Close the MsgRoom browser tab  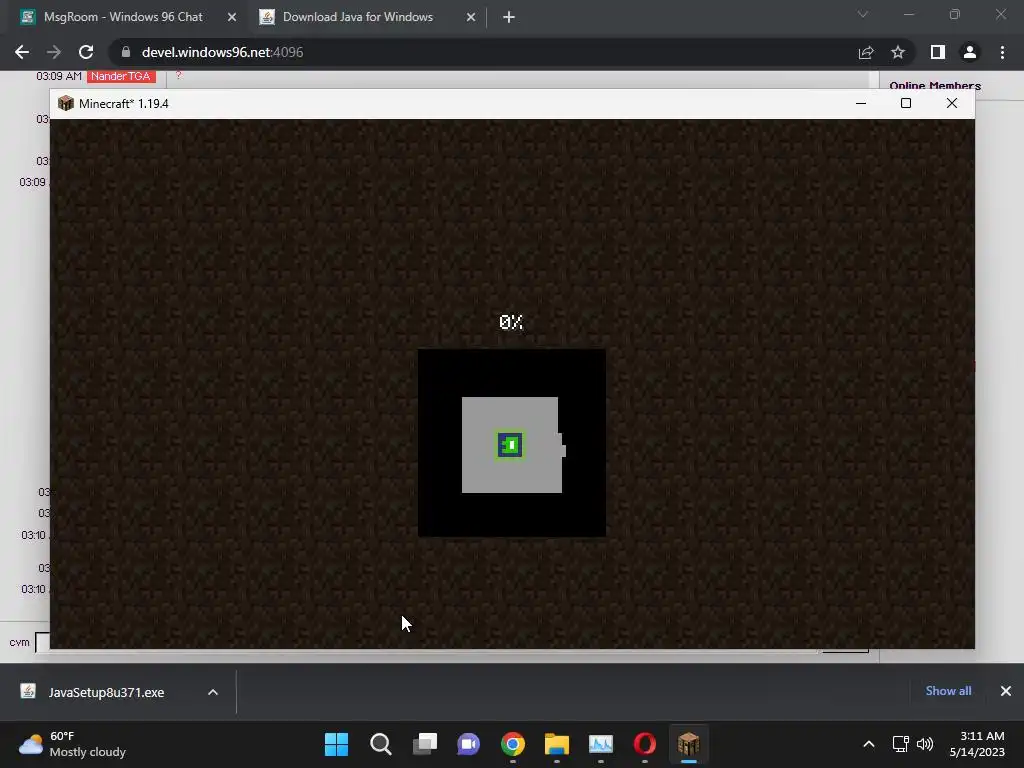click(232, 17)
